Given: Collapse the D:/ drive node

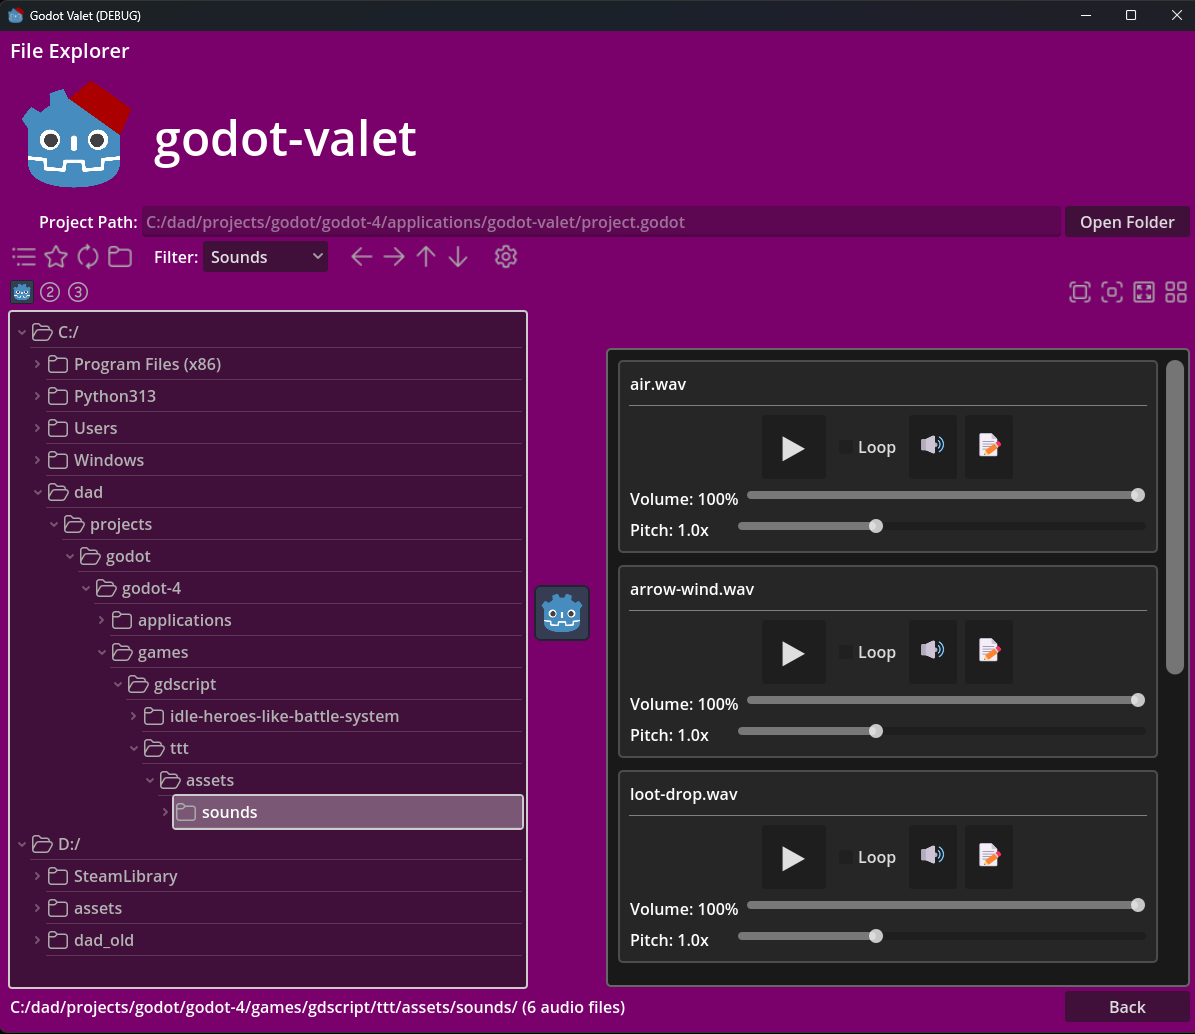Looking at the screenshot, I should (x=22, y=844).
